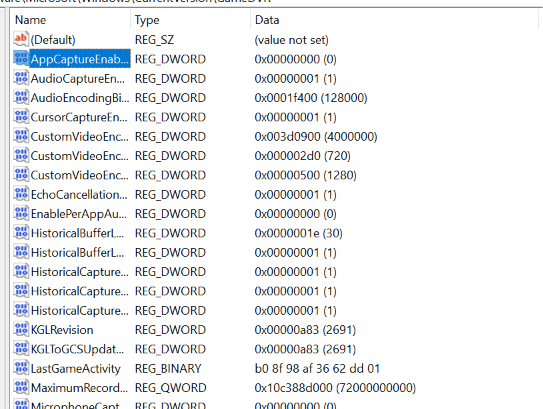Click the 0x10c388d000 (72000000000) data cell
Viewport: 543px width, 409px height.
335,388
